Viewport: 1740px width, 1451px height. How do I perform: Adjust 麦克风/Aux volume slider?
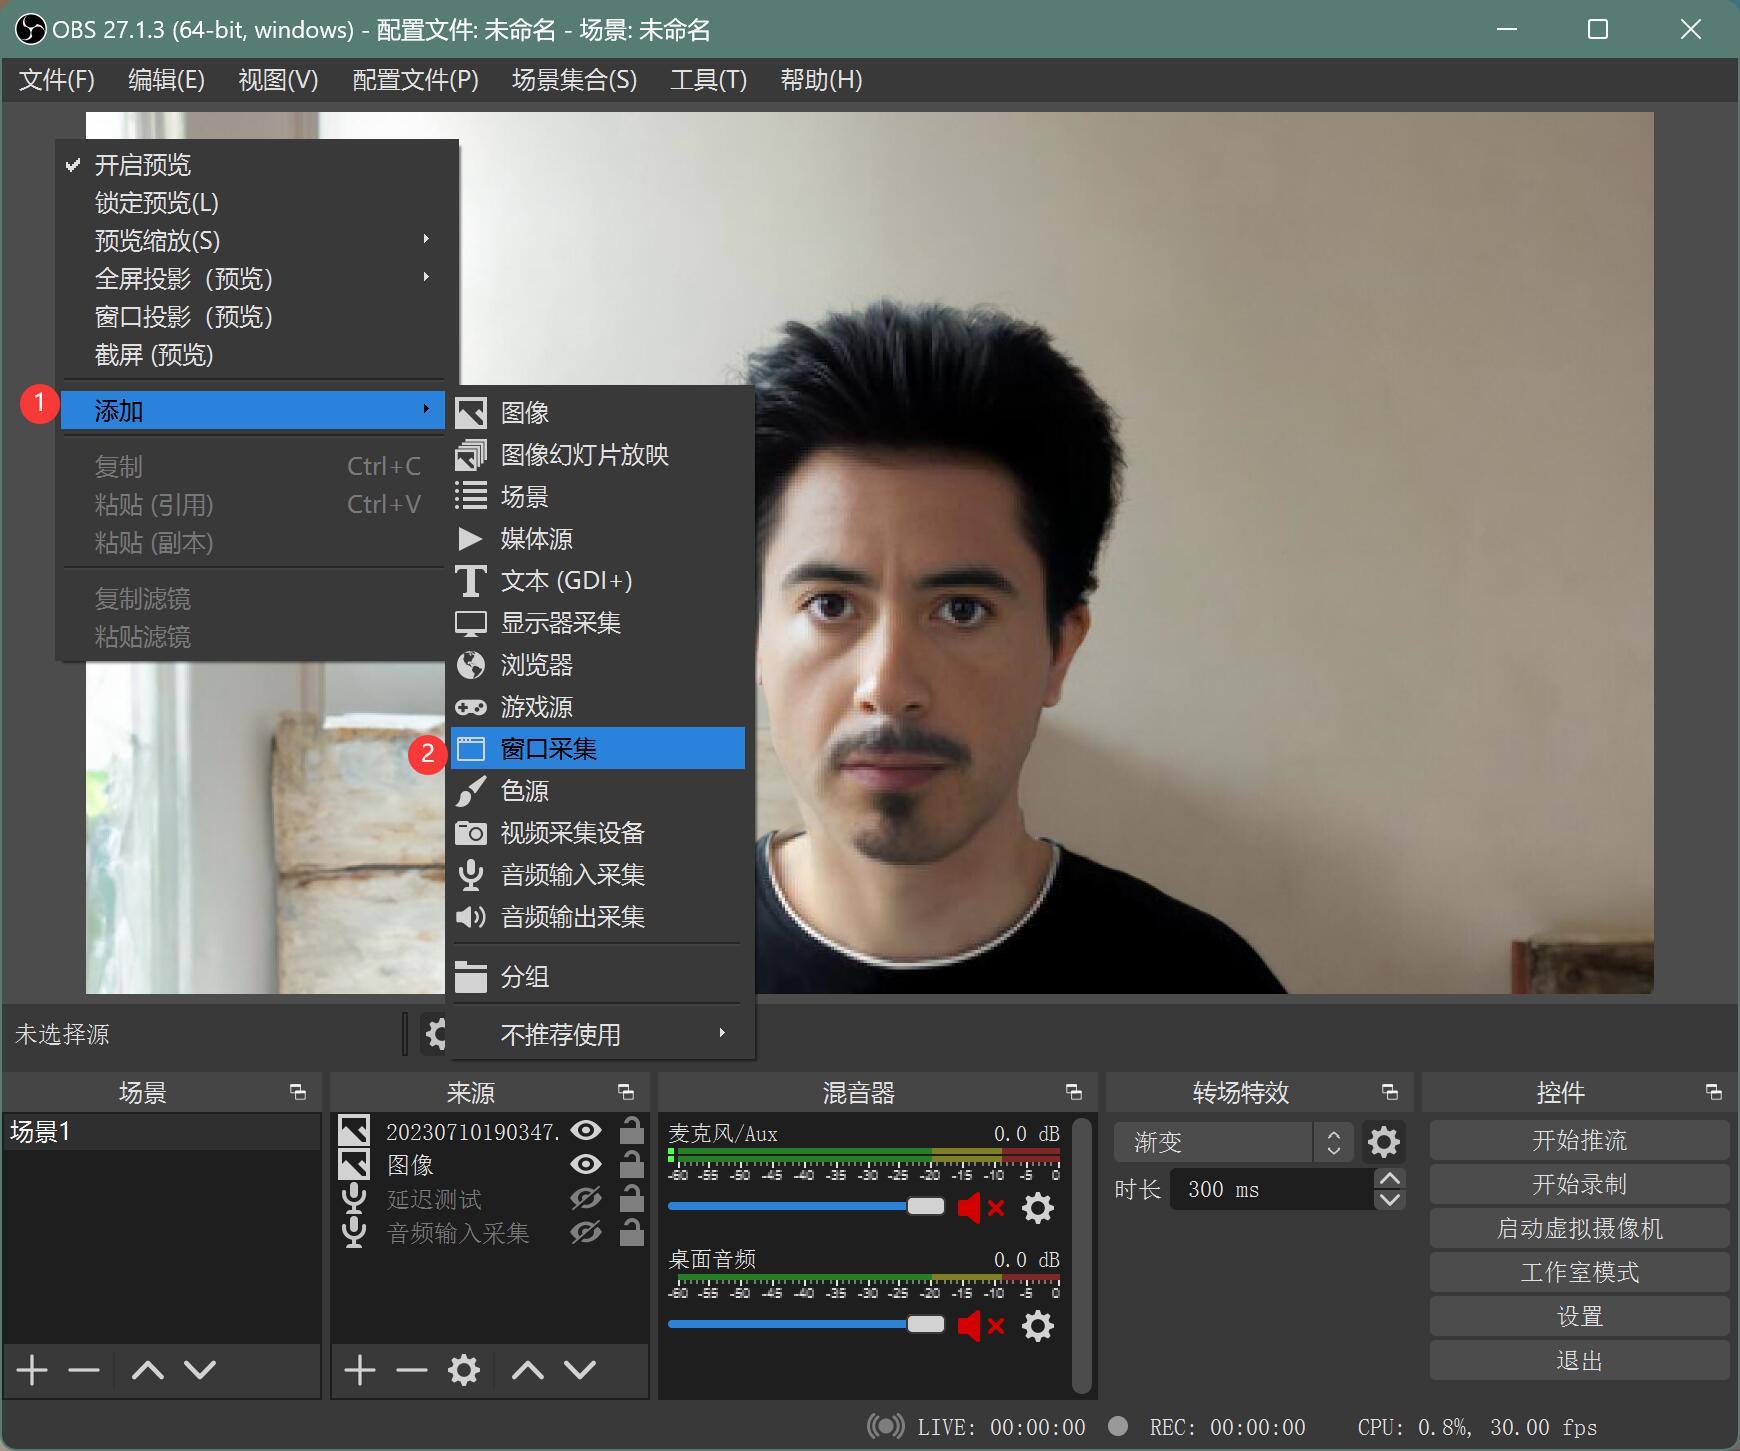pyautogui.click(x=806, y=1206)
